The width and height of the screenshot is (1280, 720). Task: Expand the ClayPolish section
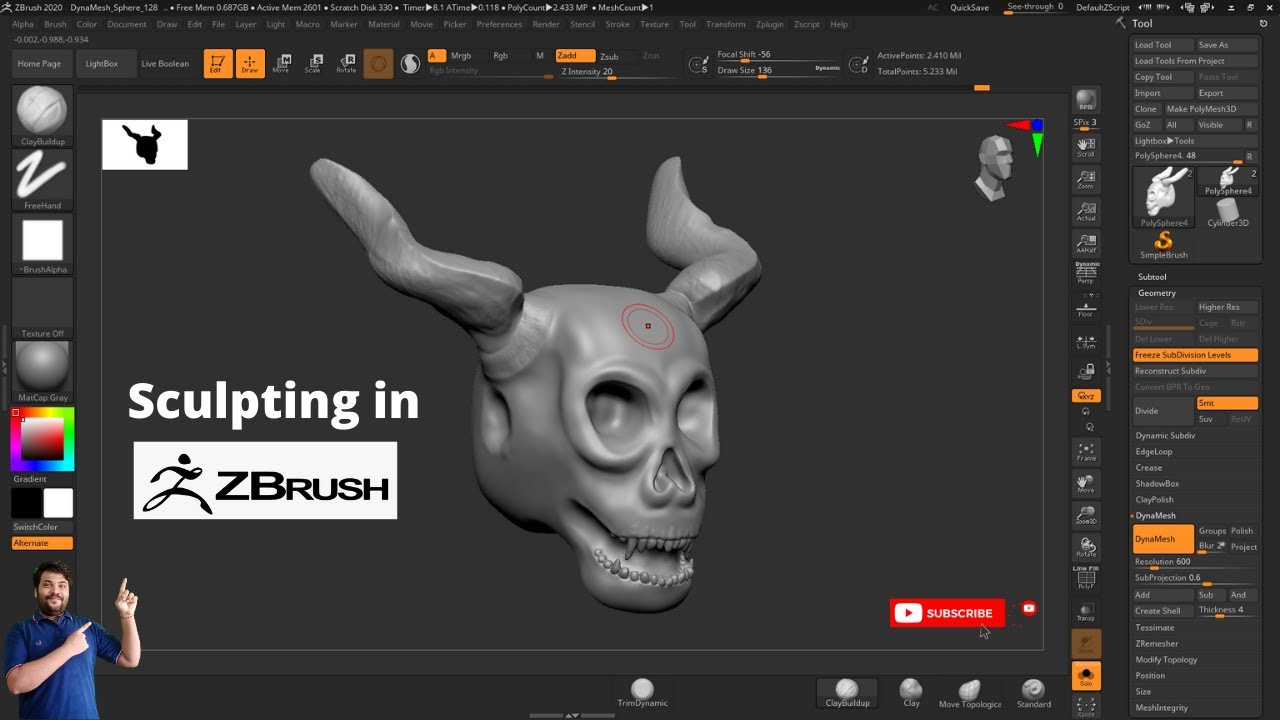(x=1155, y=500)
